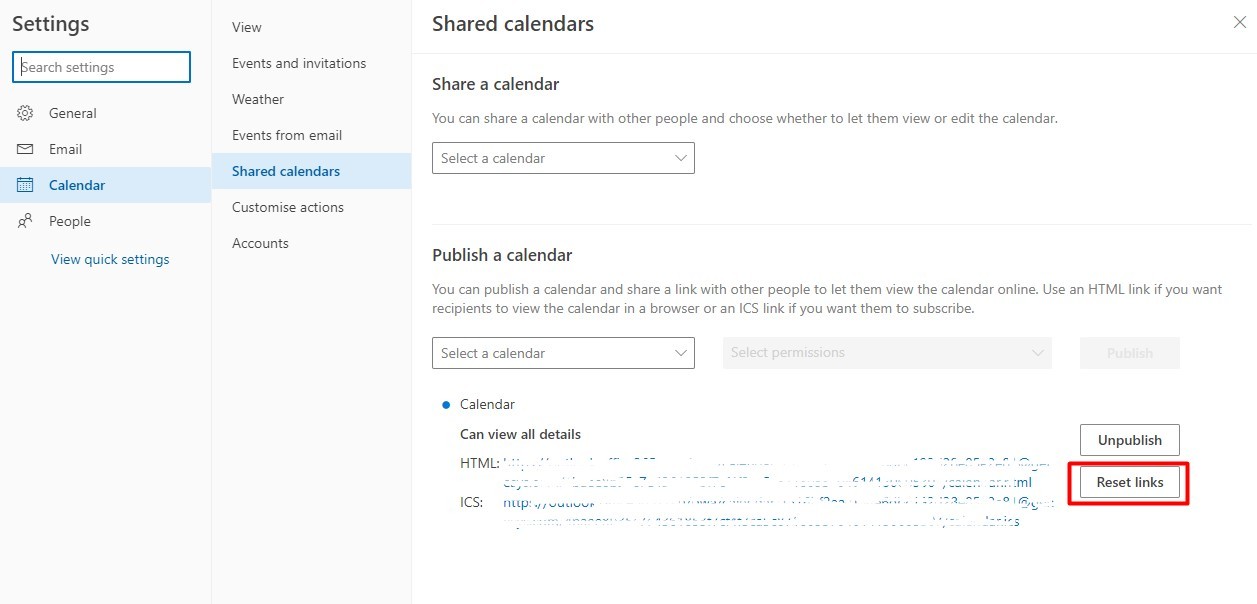Viewport: 1257px width, 604px height.
Task: Open the Select permissions dropdown
Action: tap(887, 353)
